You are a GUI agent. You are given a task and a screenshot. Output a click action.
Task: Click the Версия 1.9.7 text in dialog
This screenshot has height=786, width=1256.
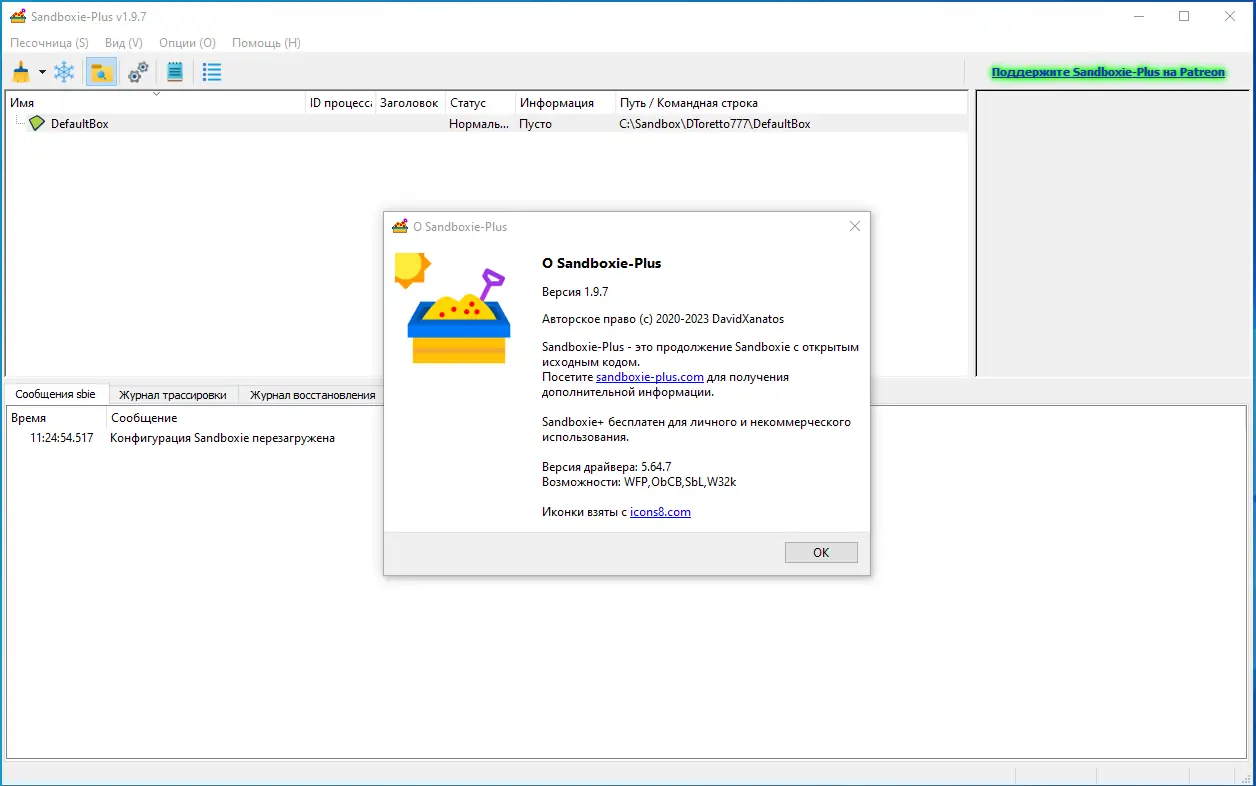click(x=575, y=292)
